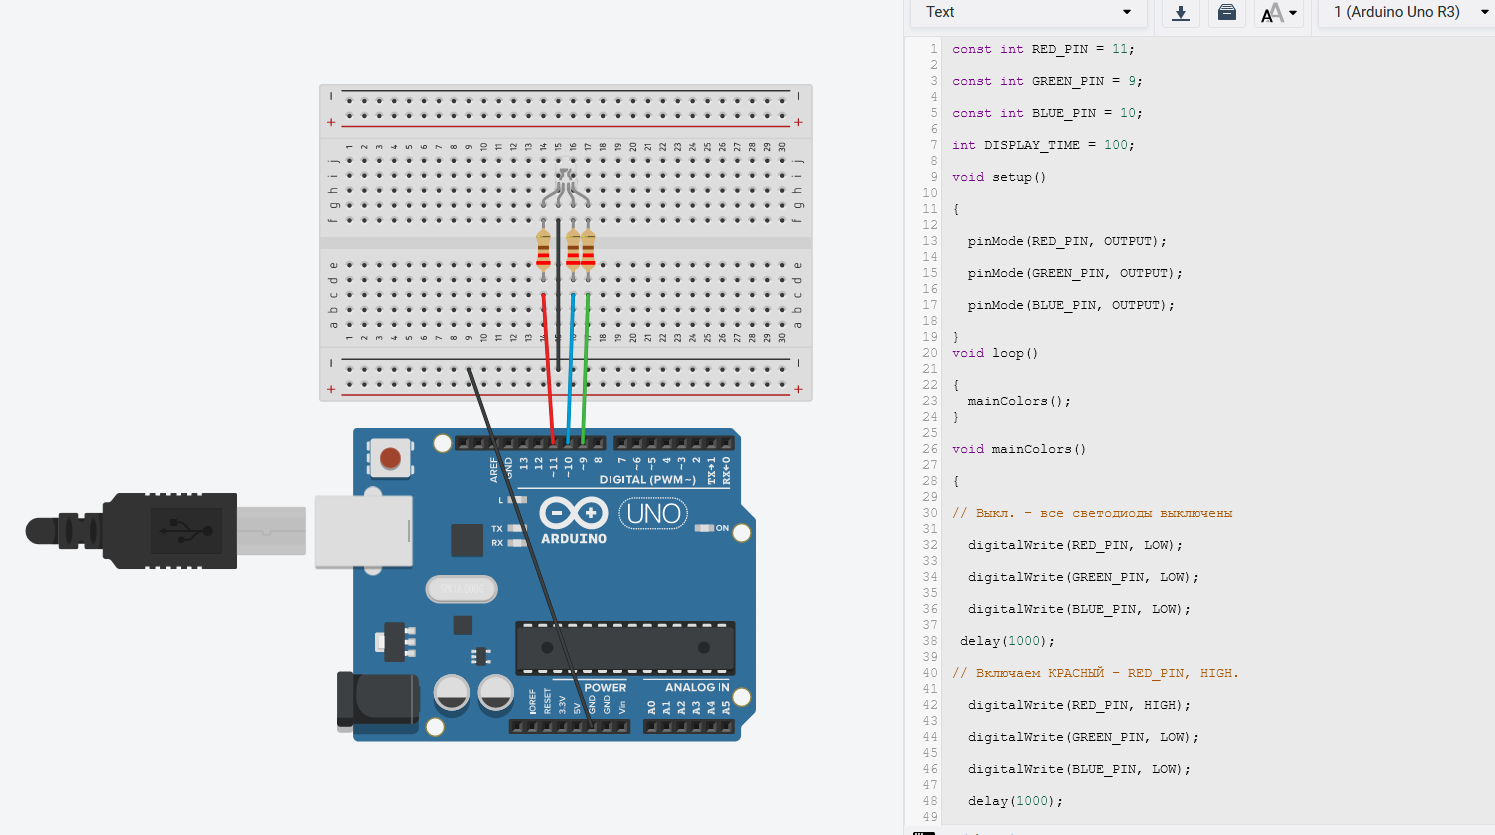Click the Russian comment on line 30
Screen dimensions: 1495x835
[x=1092, y=513]
